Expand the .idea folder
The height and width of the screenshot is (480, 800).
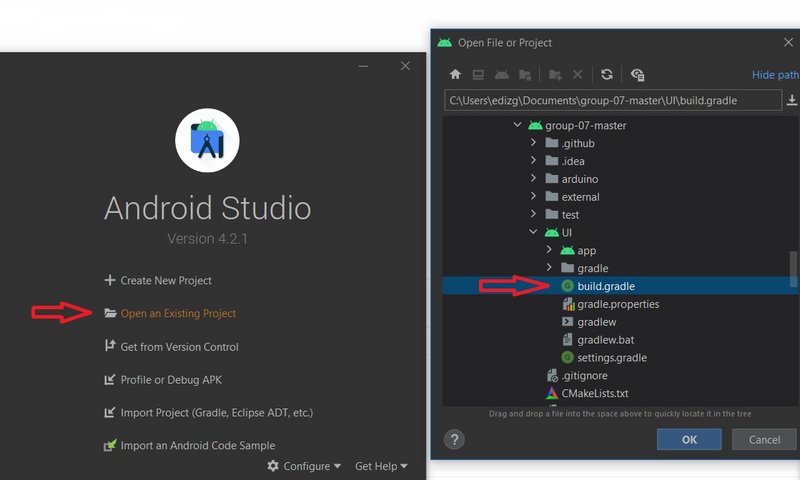pyautogui.click(x=533, y=160)
